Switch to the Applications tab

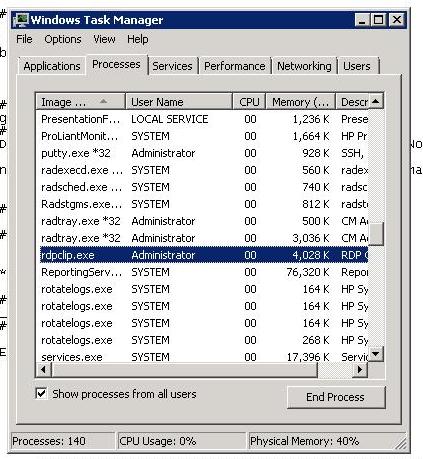tap(52, 66)
